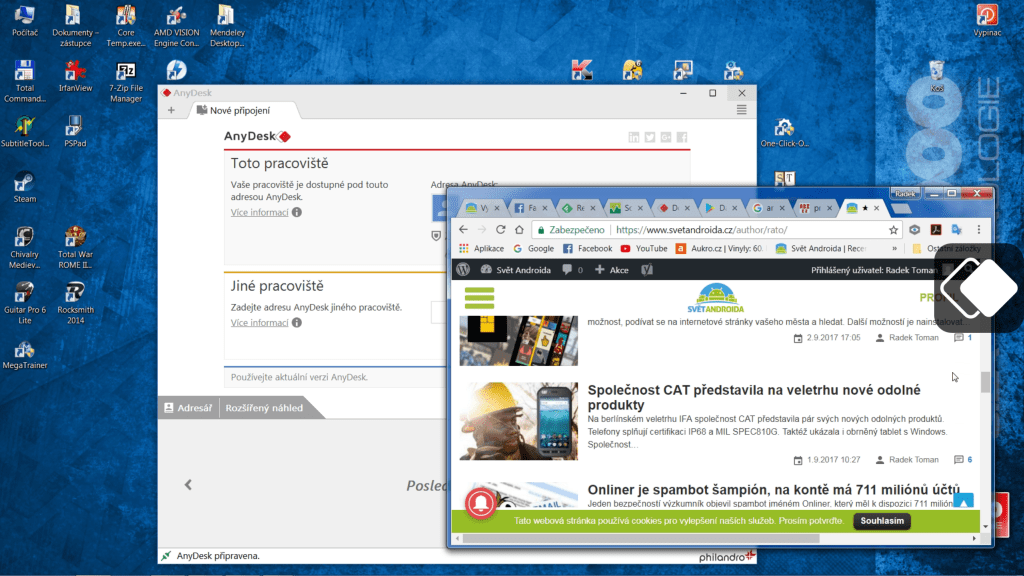Viewport: 1024px width, 576px height.
Task: Launch SubtitleTool desktop icon
Action: pyautogui.click(x=25, y=131)
